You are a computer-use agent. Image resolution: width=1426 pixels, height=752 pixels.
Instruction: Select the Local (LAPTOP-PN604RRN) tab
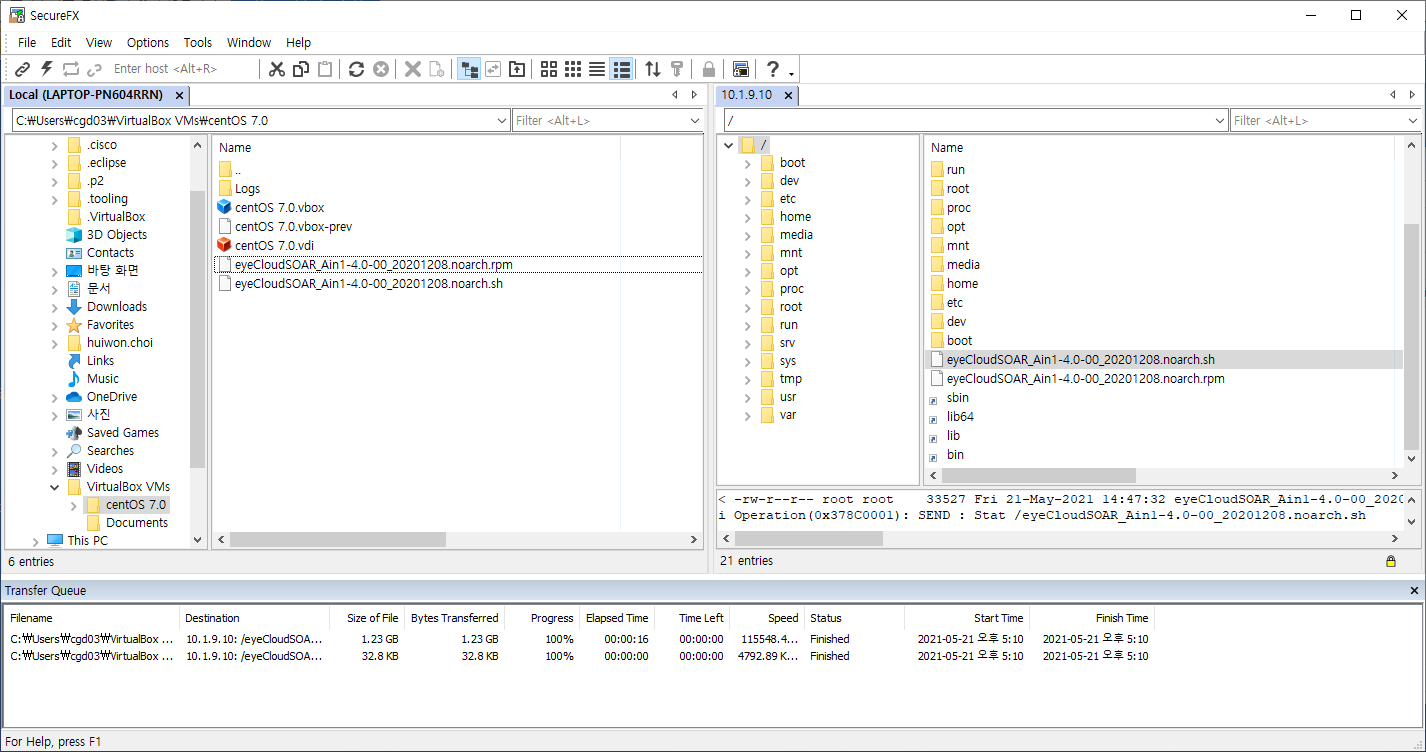86,95
